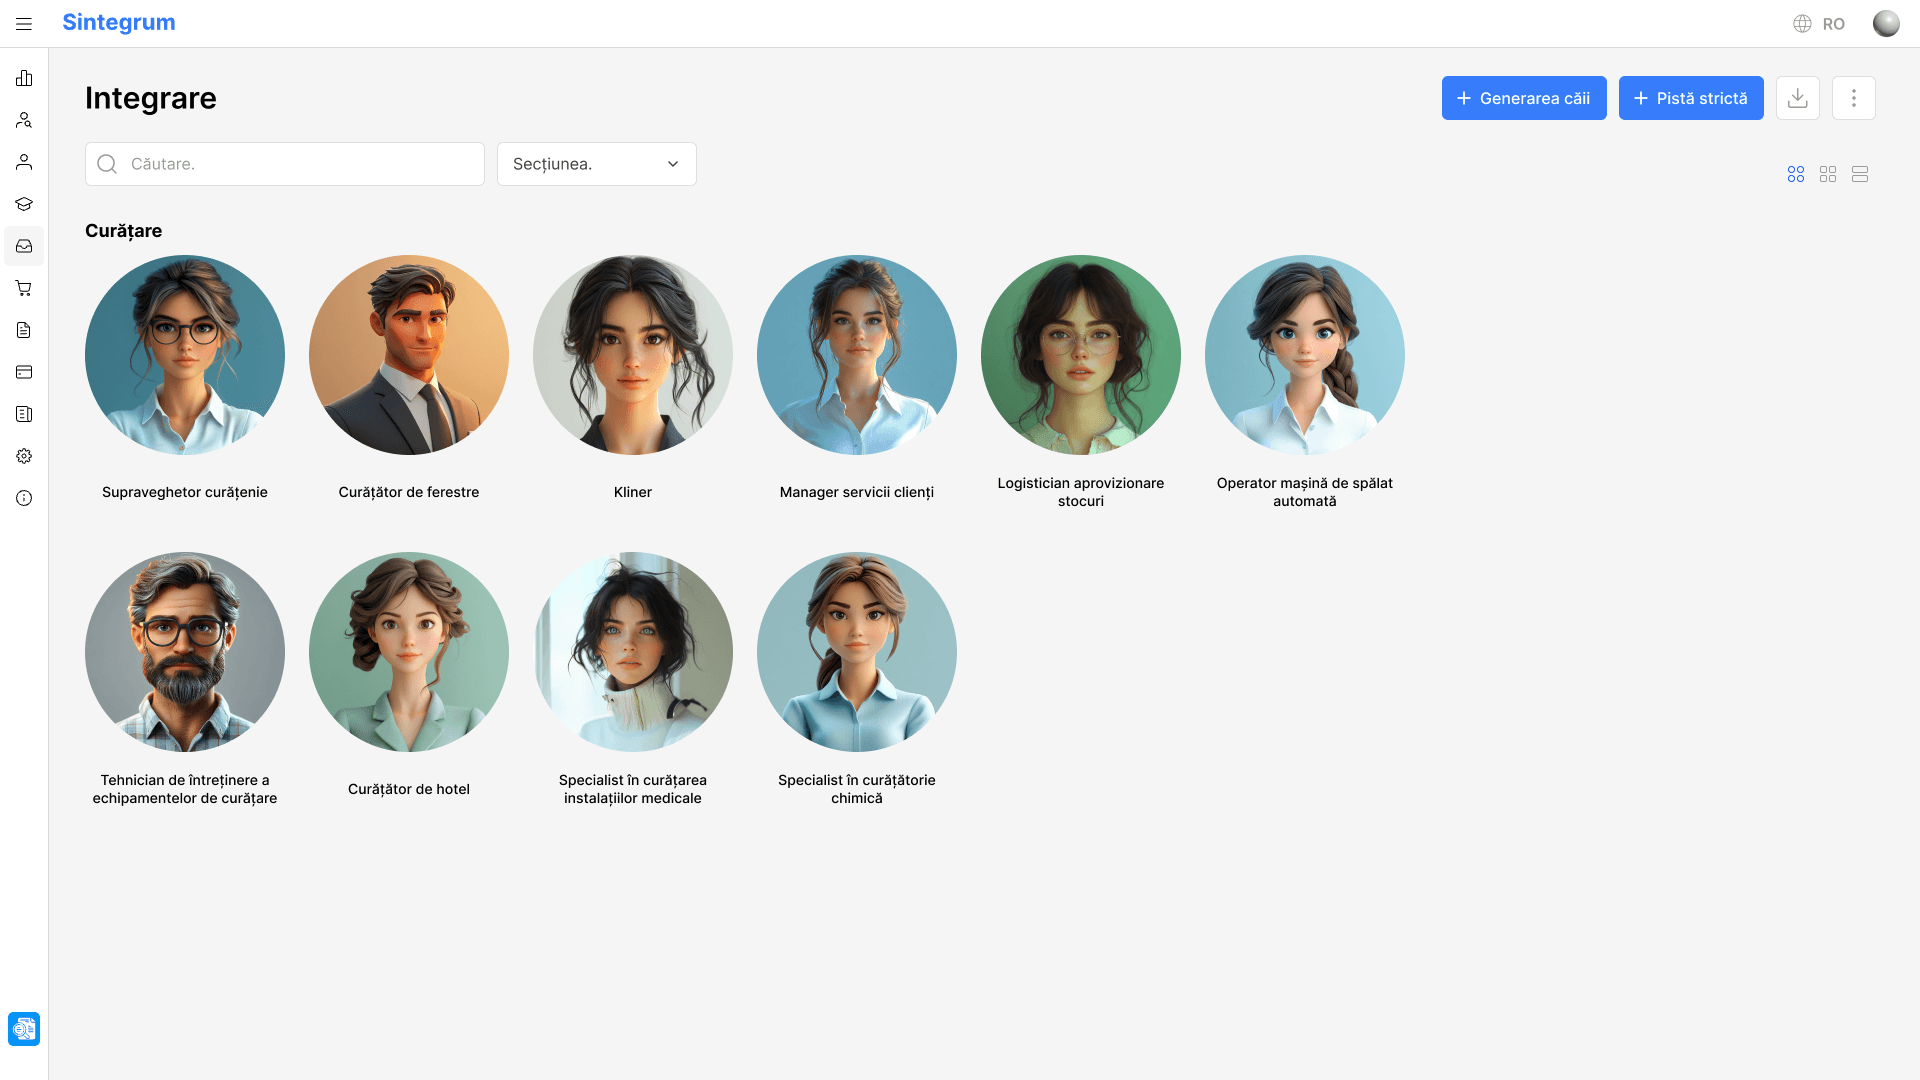Click the settings gear in sidebar
Screen dimensions: 1920x1080
[24, 456]
